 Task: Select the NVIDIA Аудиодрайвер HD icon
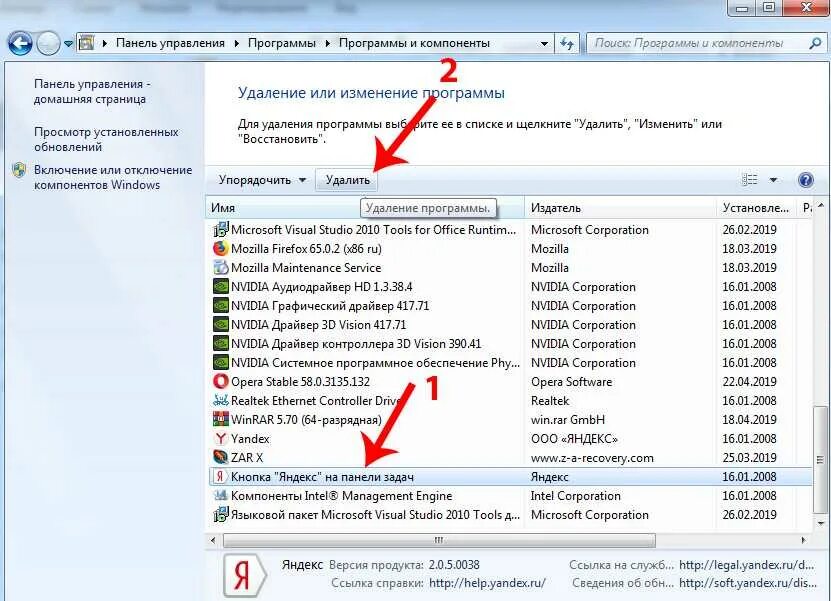click(x=220, y=286)
